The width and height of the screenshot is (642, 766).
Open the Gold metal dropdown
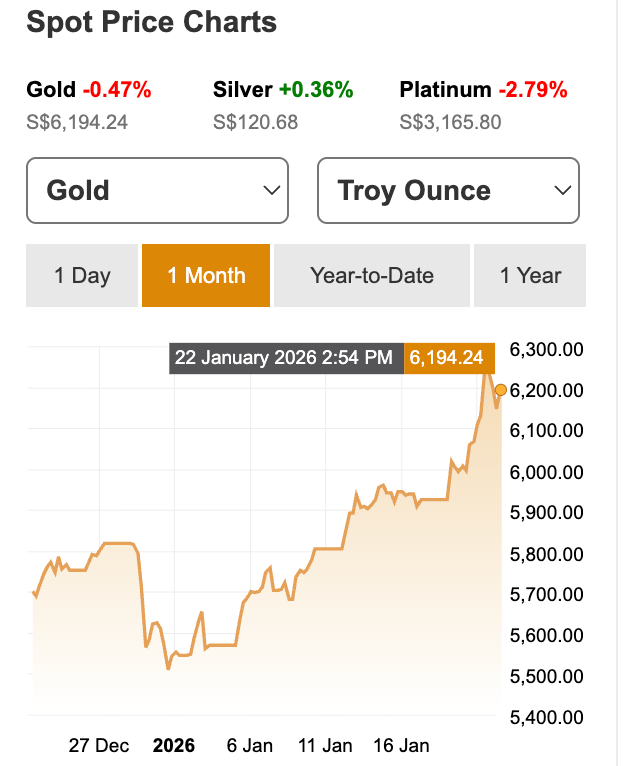pyautogui.click(x=157, y=190)
